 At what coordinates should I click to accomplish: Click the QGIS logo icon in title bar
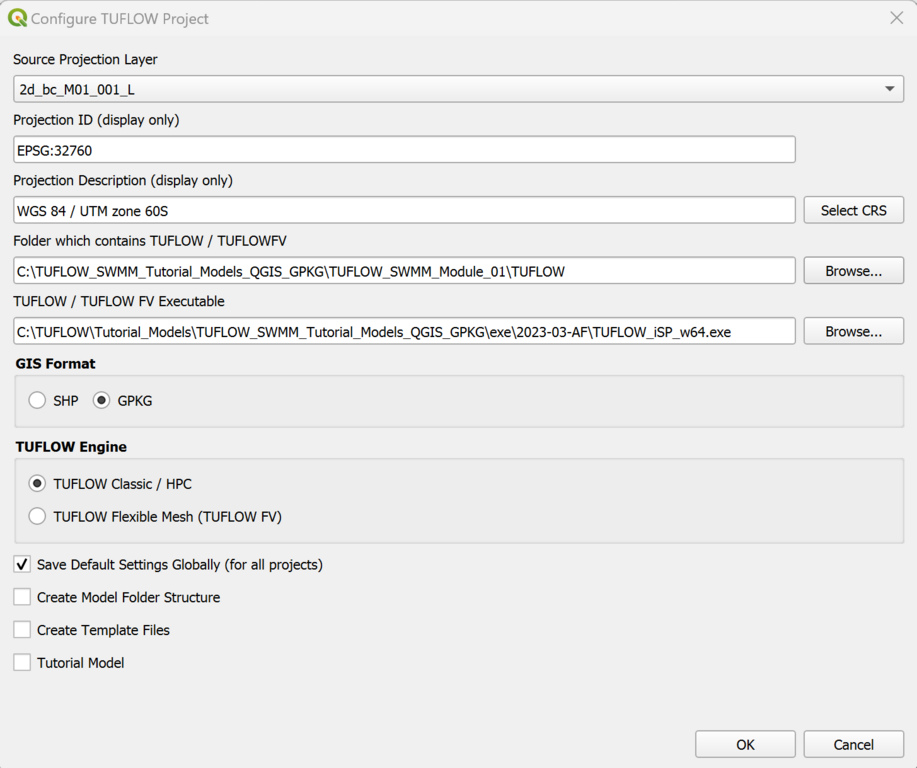coord(17,18)
